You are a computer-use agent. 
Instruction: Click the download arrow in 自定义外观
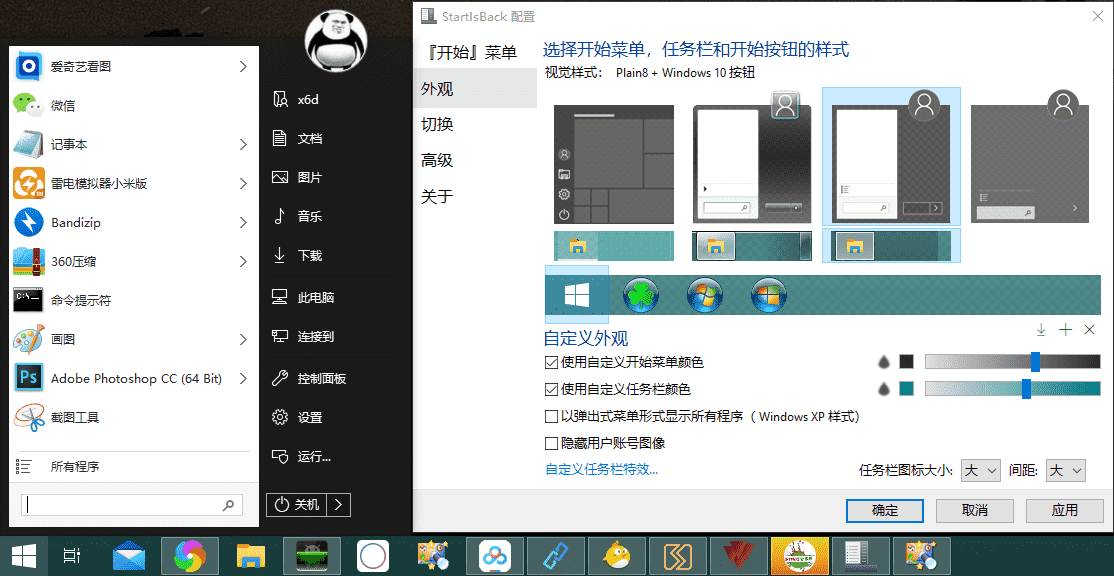[x=1041, y=329]
